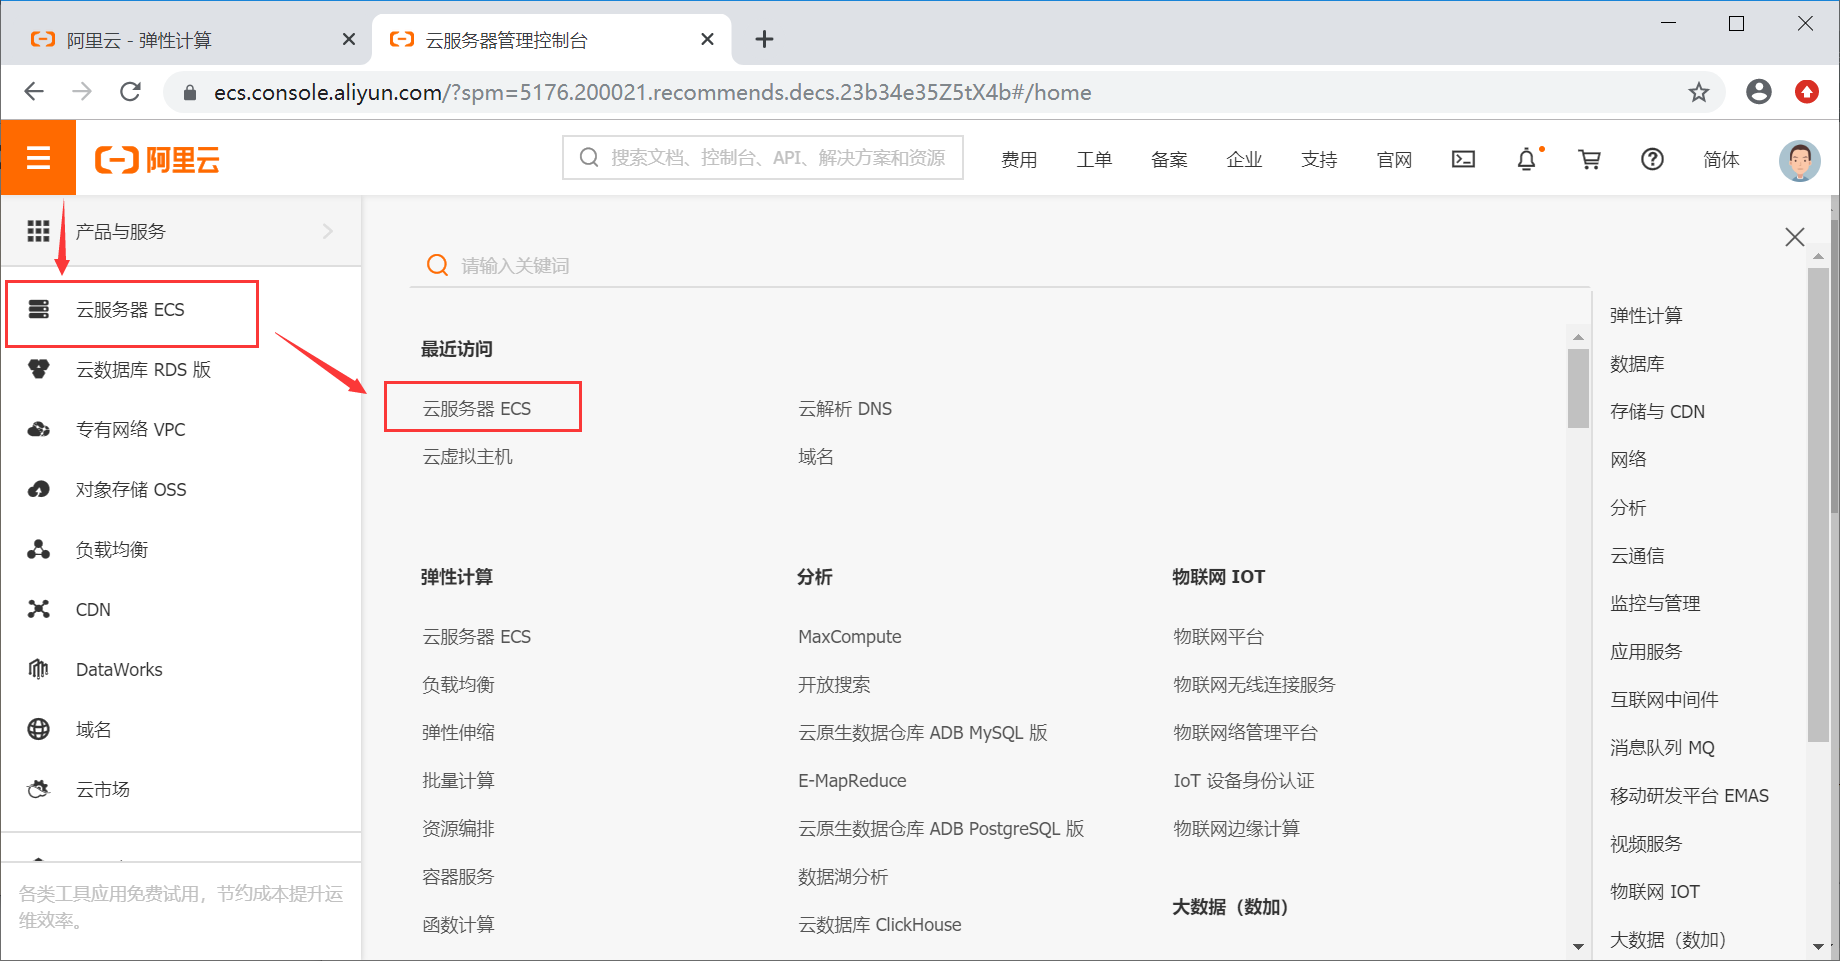Open 云市场 from the sidebar
This screenshot has height=961, width=1840.
pos(102,788)
